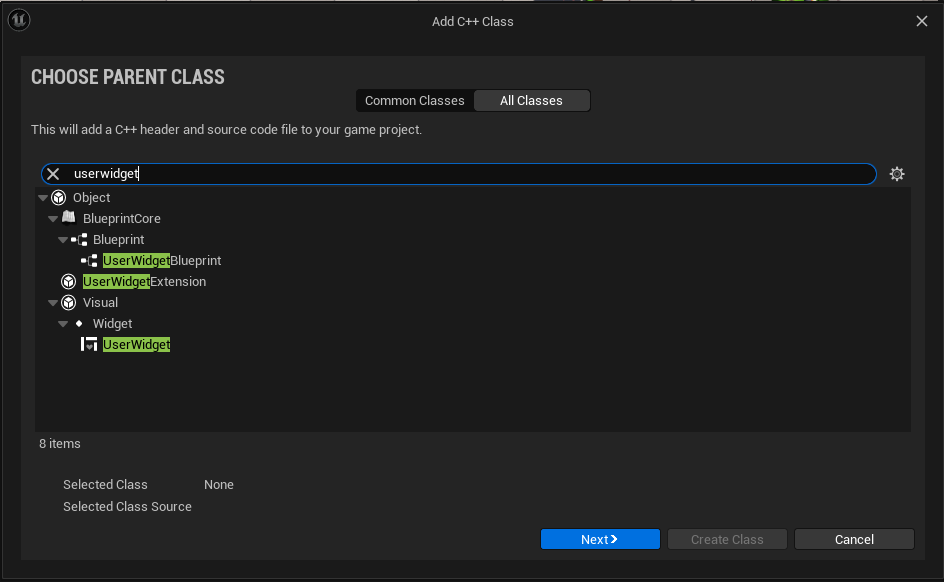Image resolution: width=944 pixels, height=582 pixels.
Task: Select the BlueprintCore row
Action: pos(473,218)
